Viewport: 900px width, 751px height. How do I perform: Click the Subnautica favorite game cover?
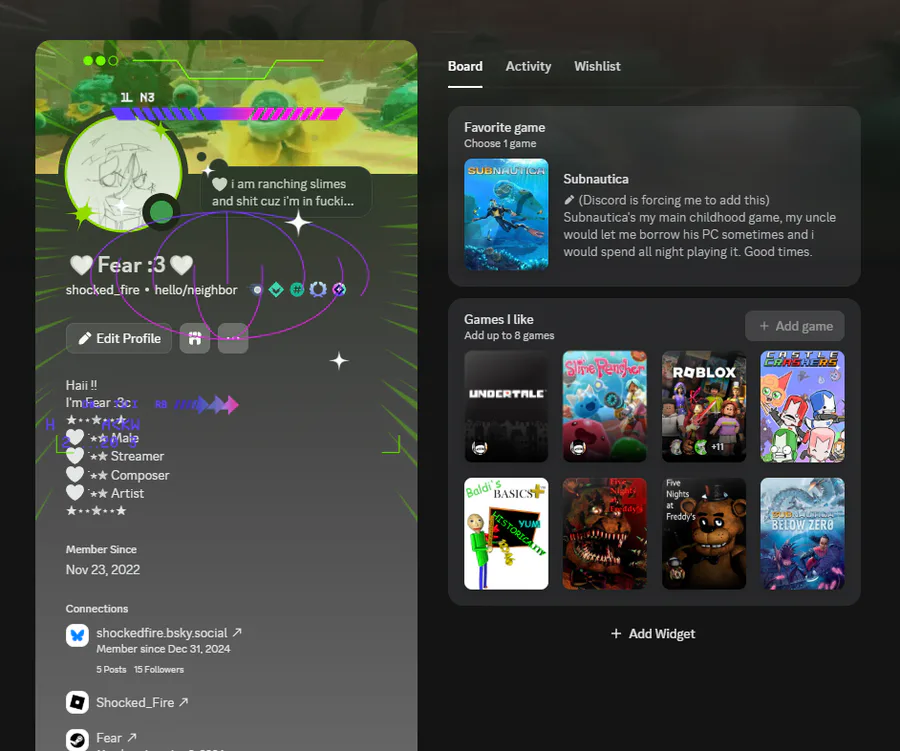click(506, 214)
